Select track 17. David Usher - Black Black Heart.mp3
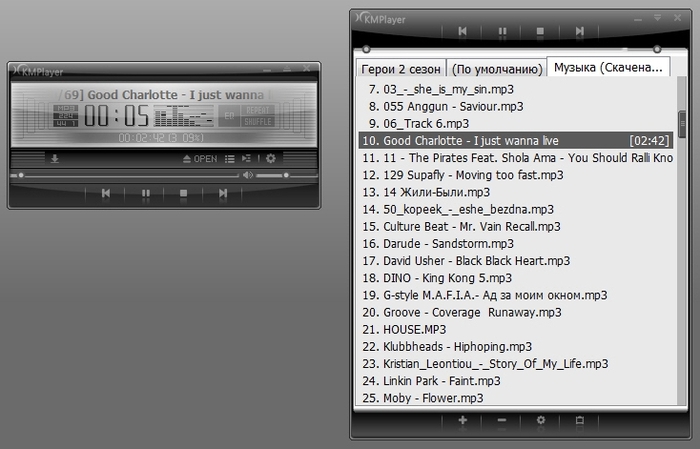 coord(516,261)
